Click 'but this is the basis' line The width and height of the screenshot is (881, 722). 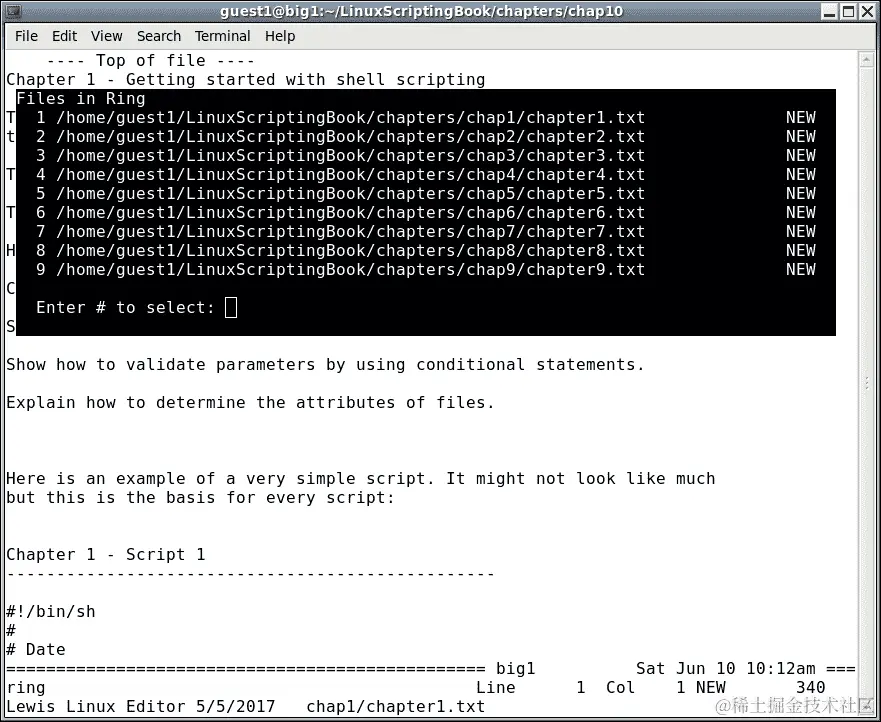tap(201, 498)
